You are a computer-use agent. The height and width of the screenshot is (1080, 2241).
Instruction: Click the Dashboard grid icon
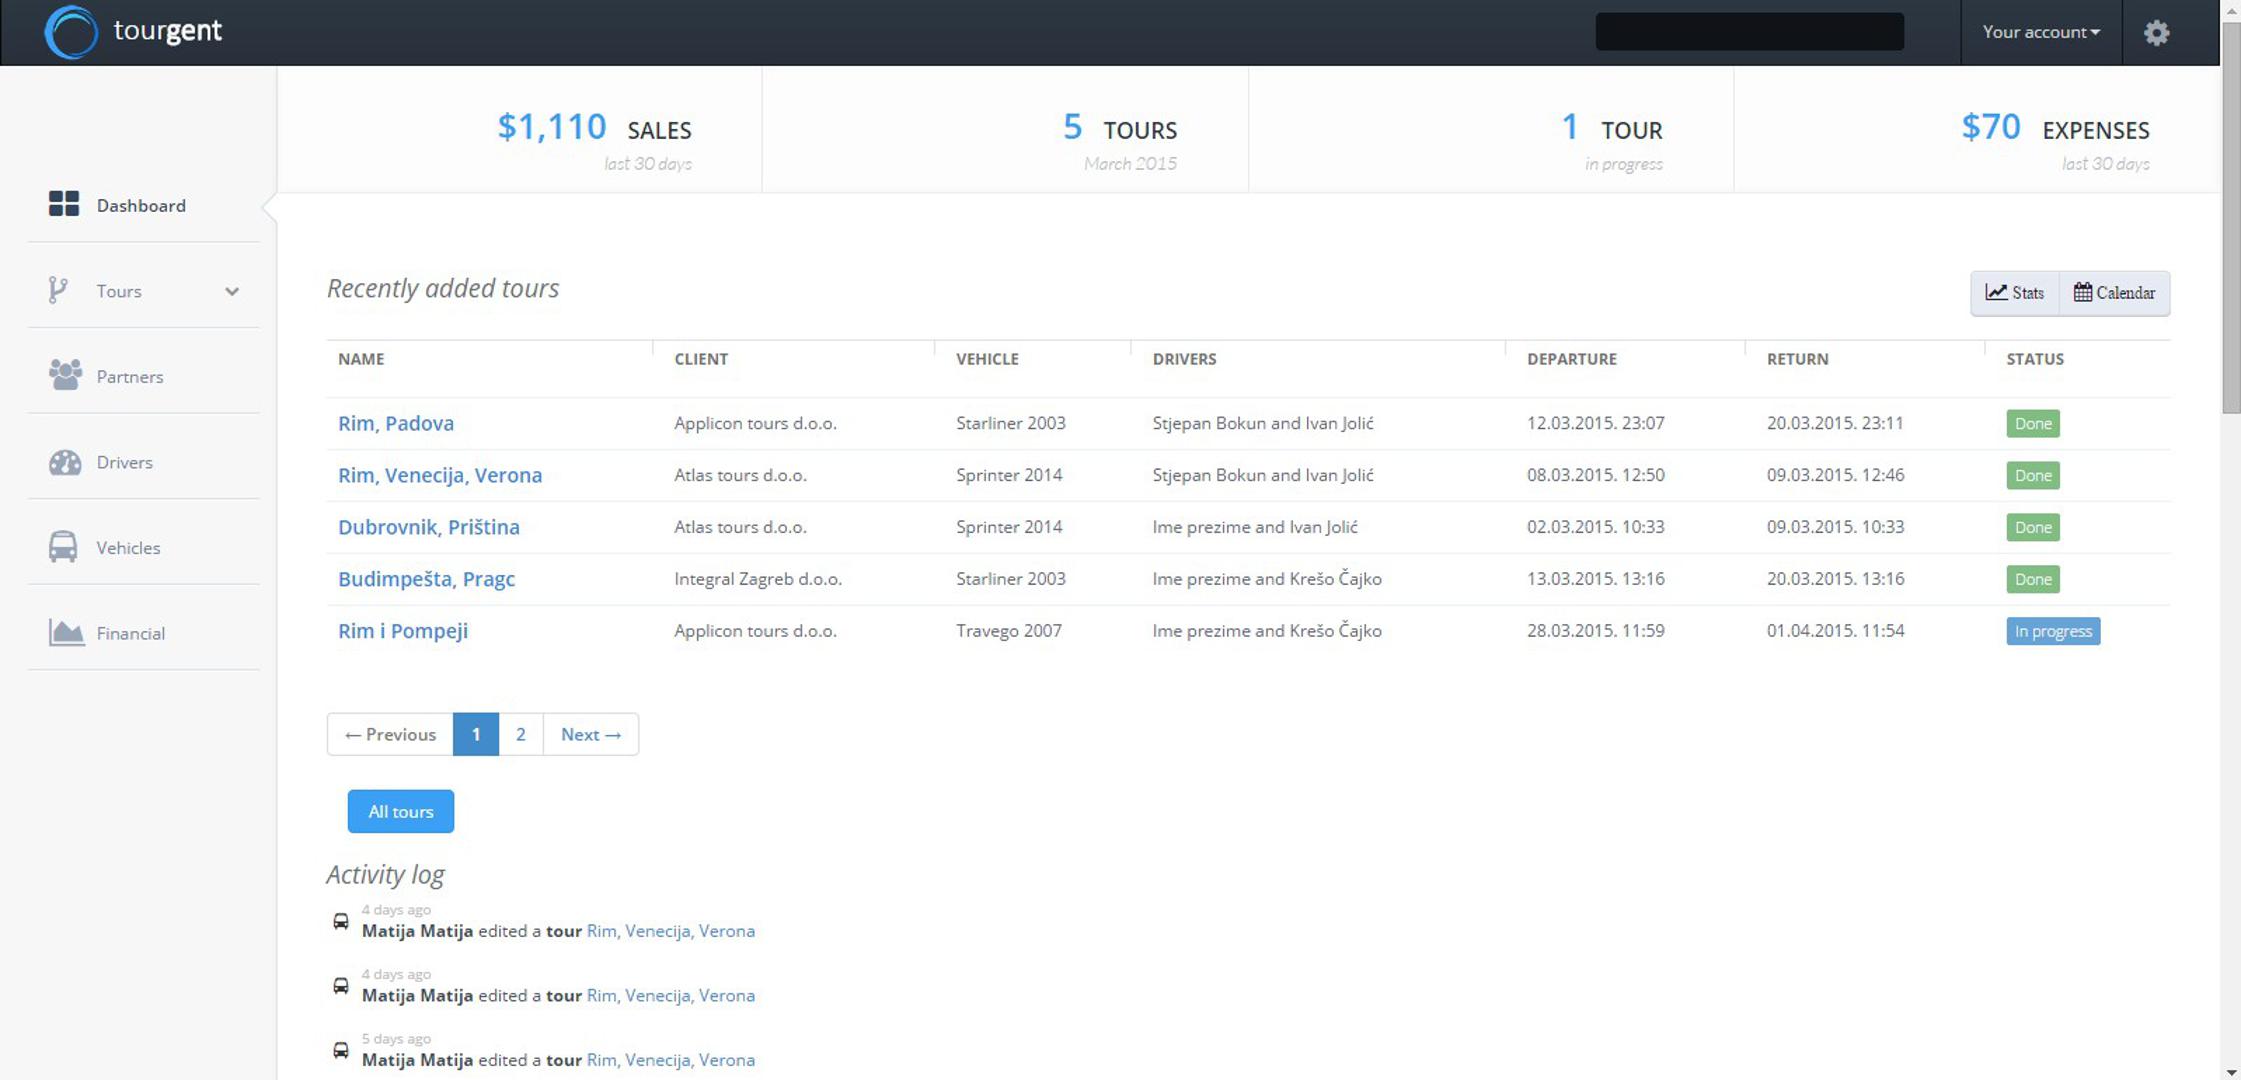coord(64,204)
